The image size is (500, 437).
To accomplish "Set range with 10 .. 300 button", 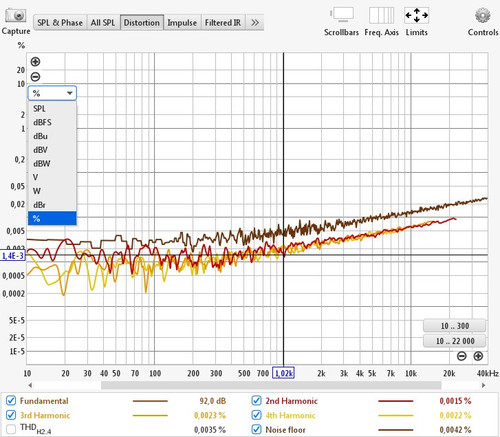I will tap(454, 326).
